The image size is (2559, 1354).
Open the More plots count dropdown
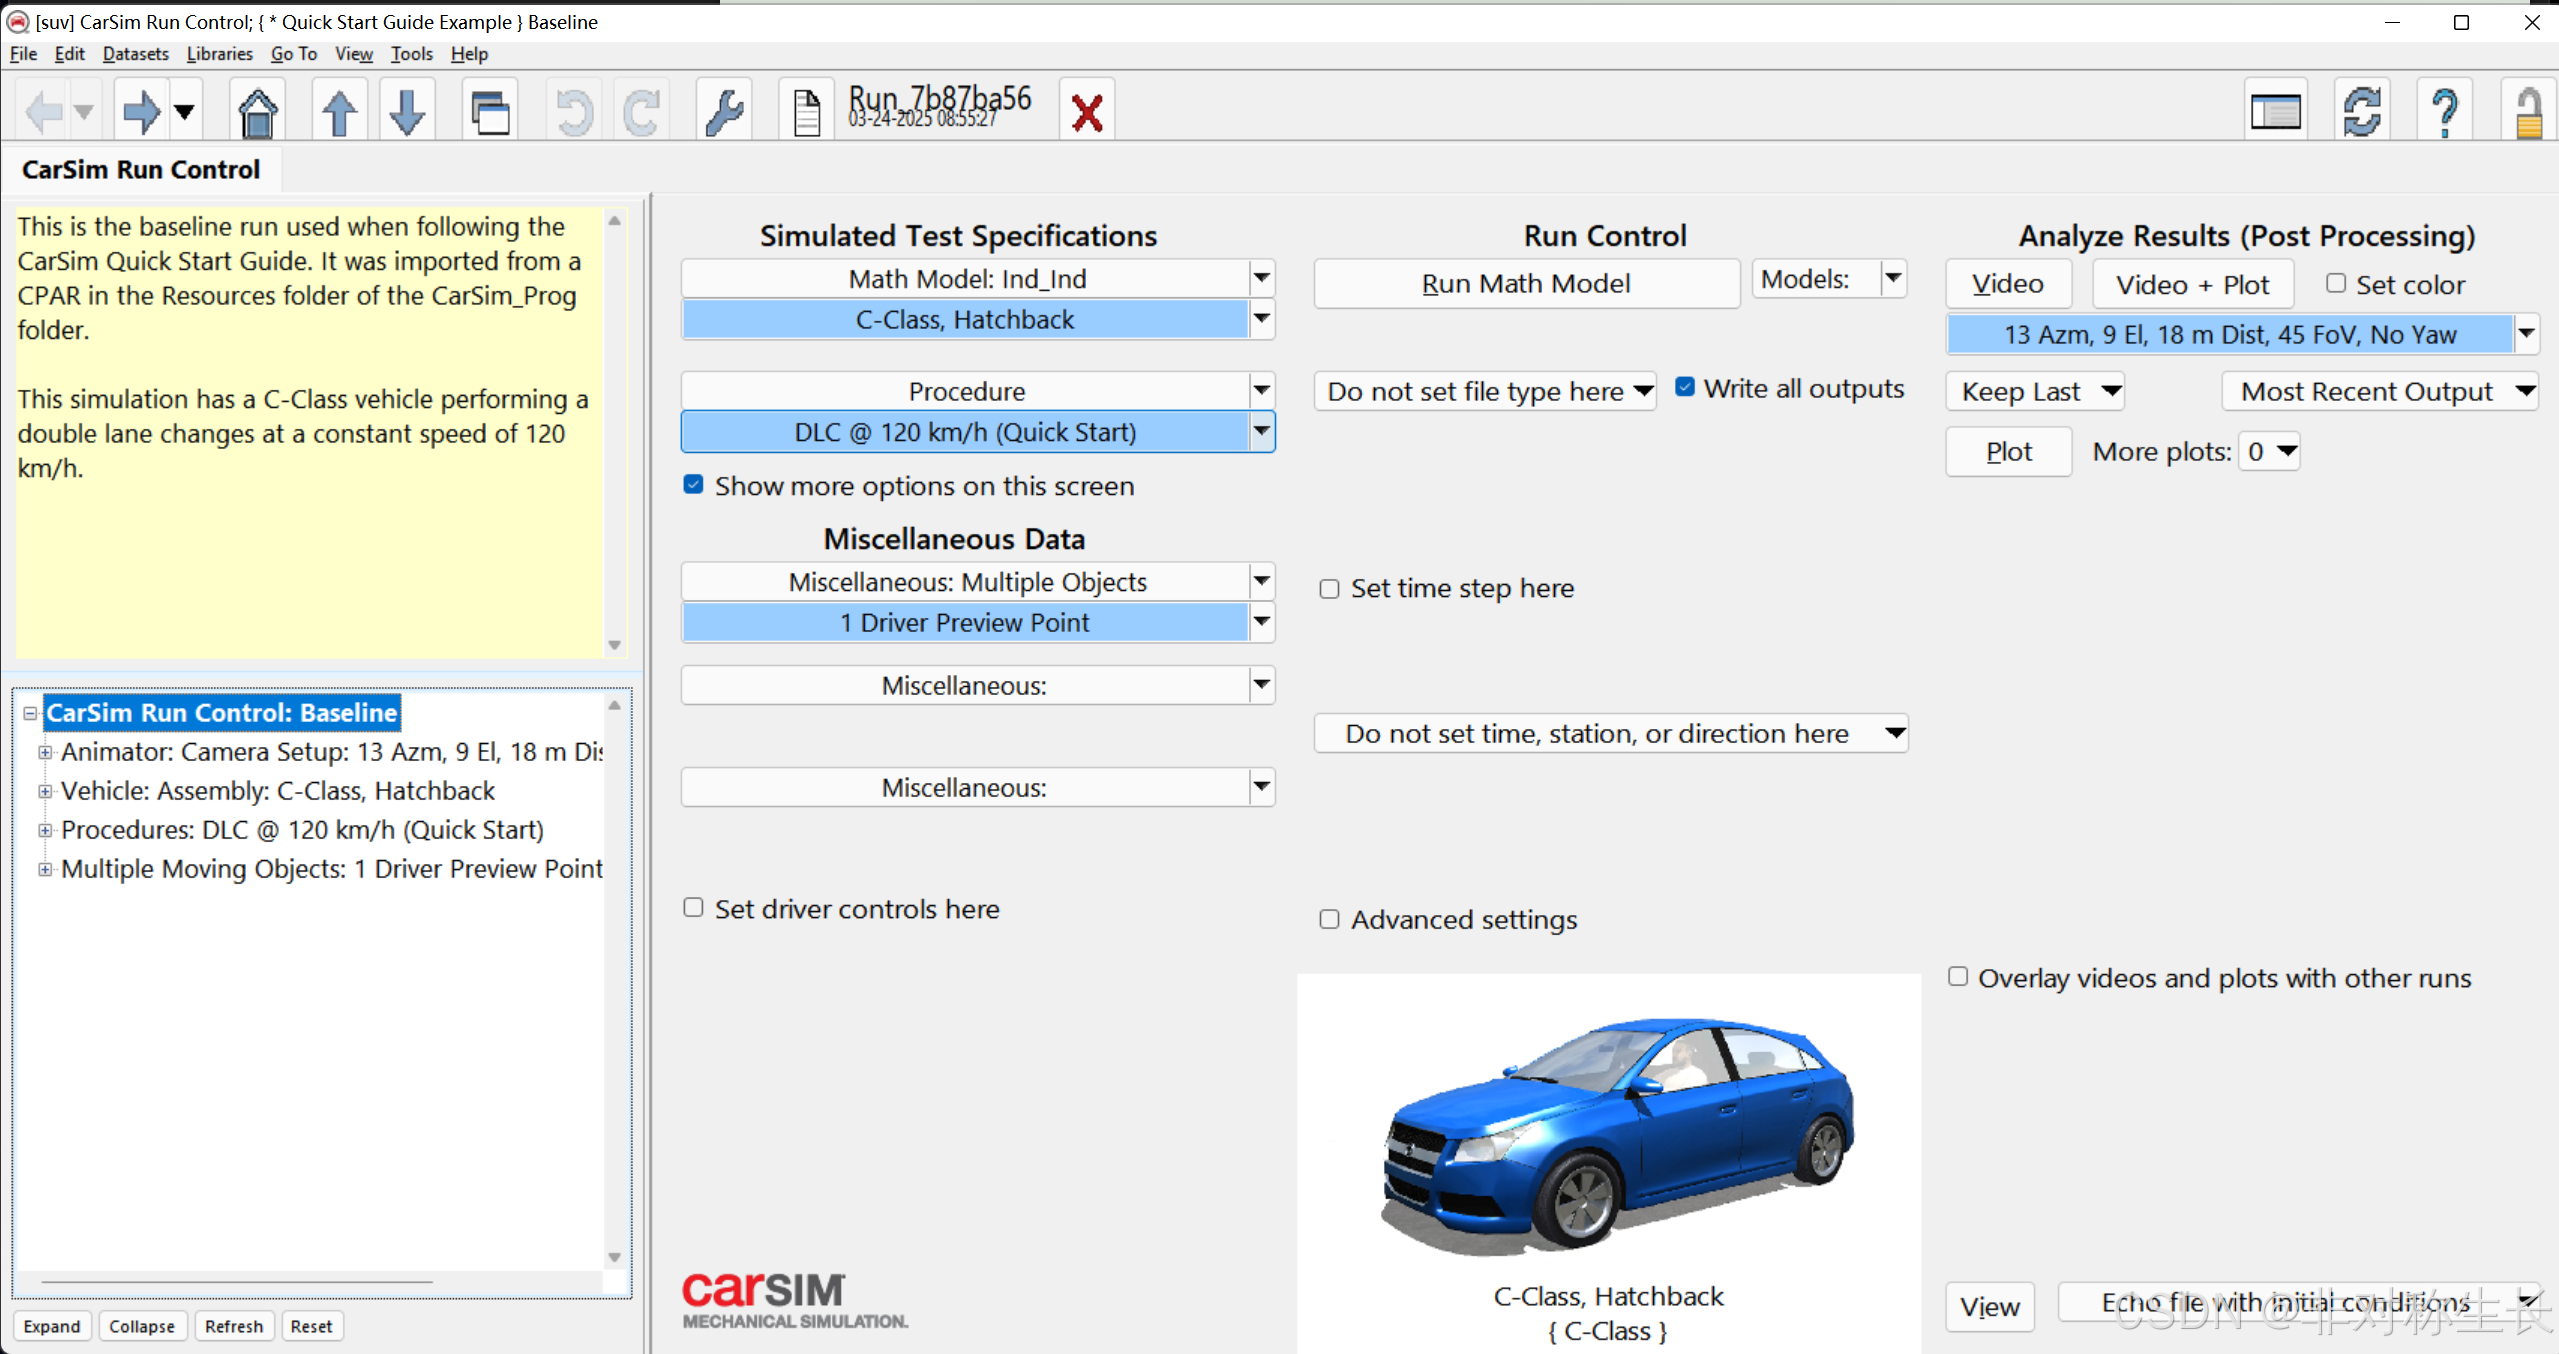2269,452
